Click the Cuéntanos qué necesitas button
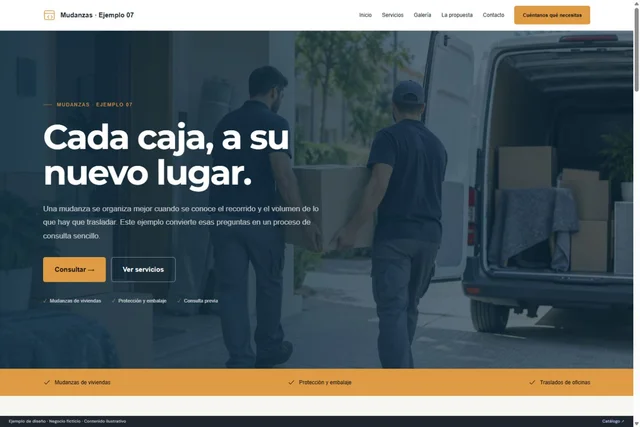Image resolution: width=640 pixels, height=427 pixels. tap(552, 15)
